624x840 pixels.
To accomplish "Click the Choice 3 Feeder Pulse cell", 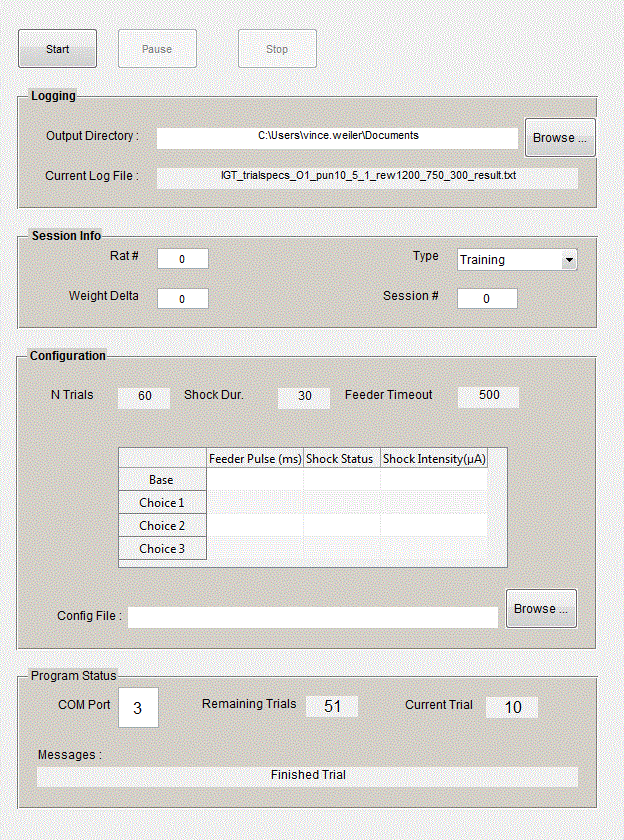I will [x=255, y=549].
